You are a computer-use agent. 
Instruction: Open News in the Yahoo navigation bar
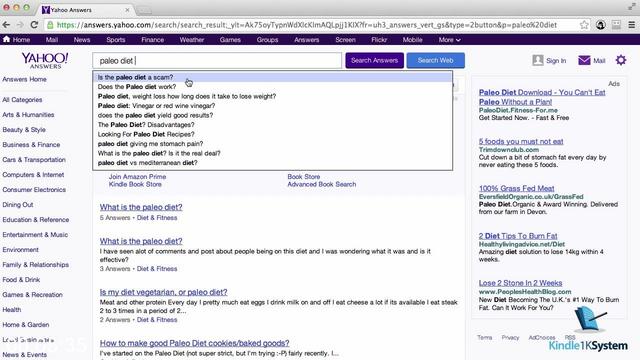click(x=82, y=40)
